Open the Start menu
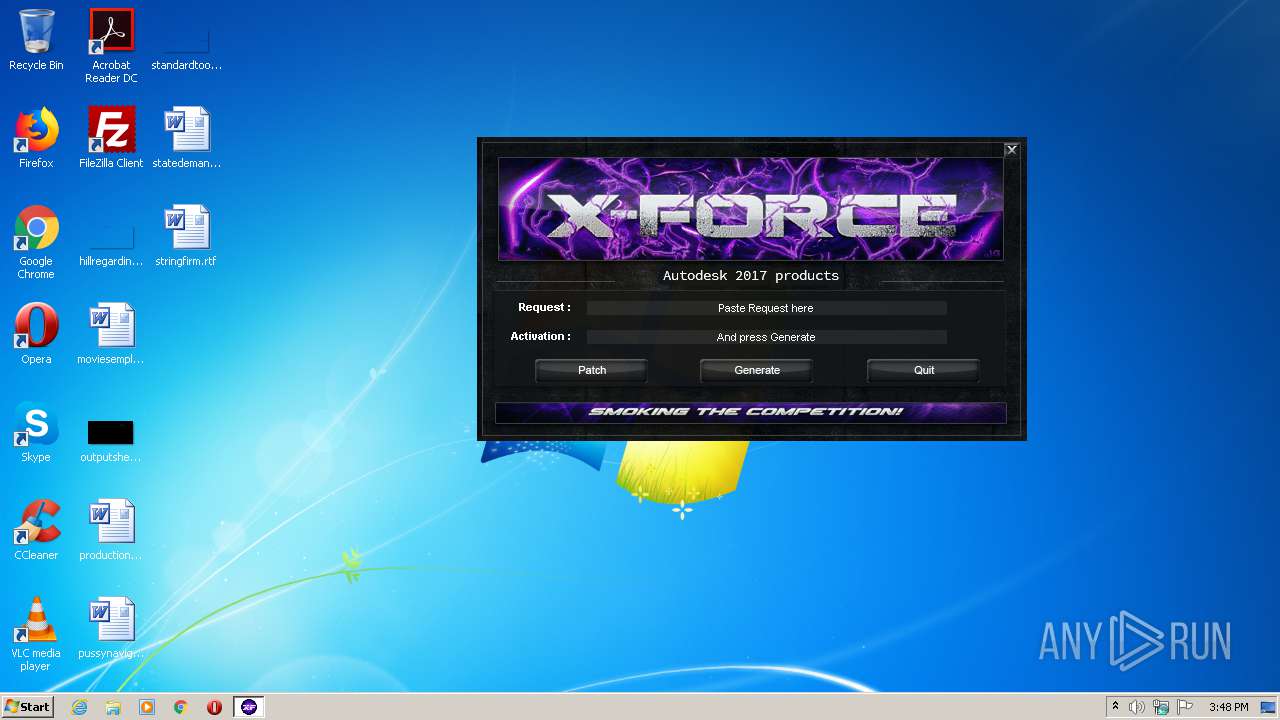The height and width of the screenshot is (720, 1280). [27, 707]
